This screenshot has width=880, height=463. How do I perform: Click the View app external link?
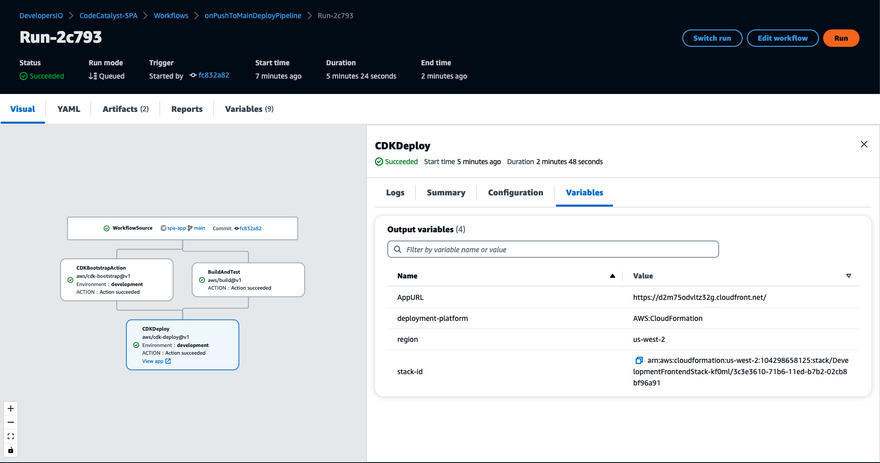tap(156, 361)
